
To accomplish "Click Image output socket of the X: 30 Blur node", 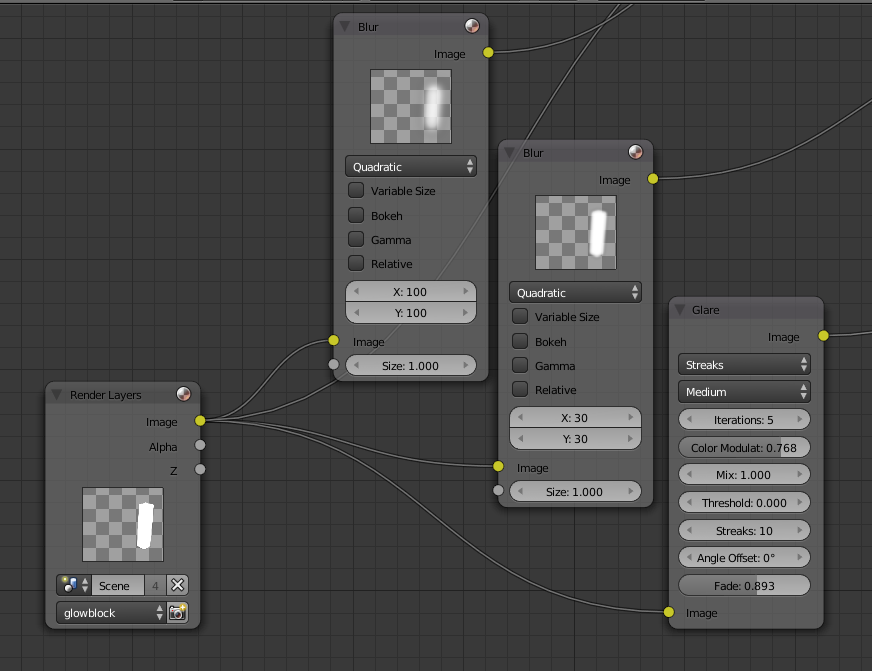I will tap(653, 178).
